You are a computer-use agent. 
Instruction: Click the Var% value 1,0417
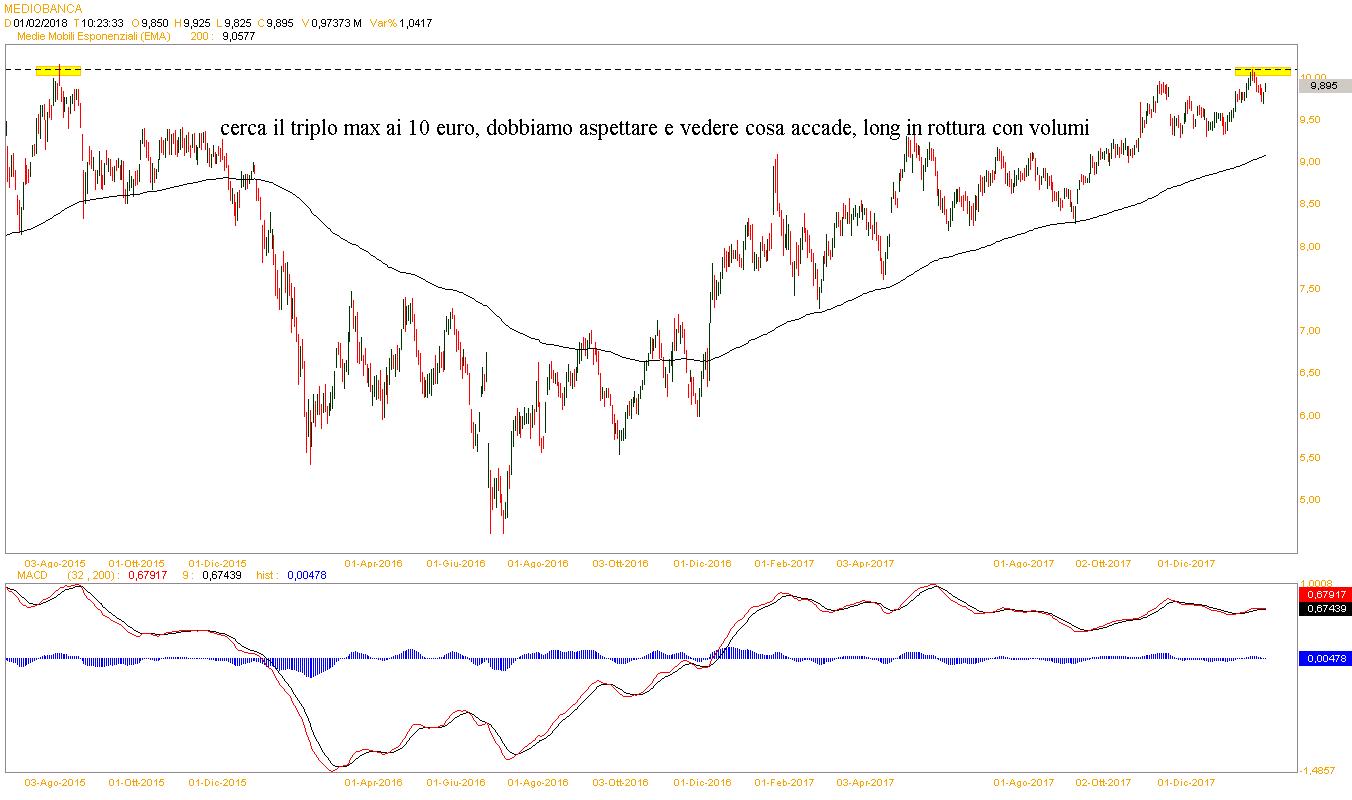[x=416, y=22]
